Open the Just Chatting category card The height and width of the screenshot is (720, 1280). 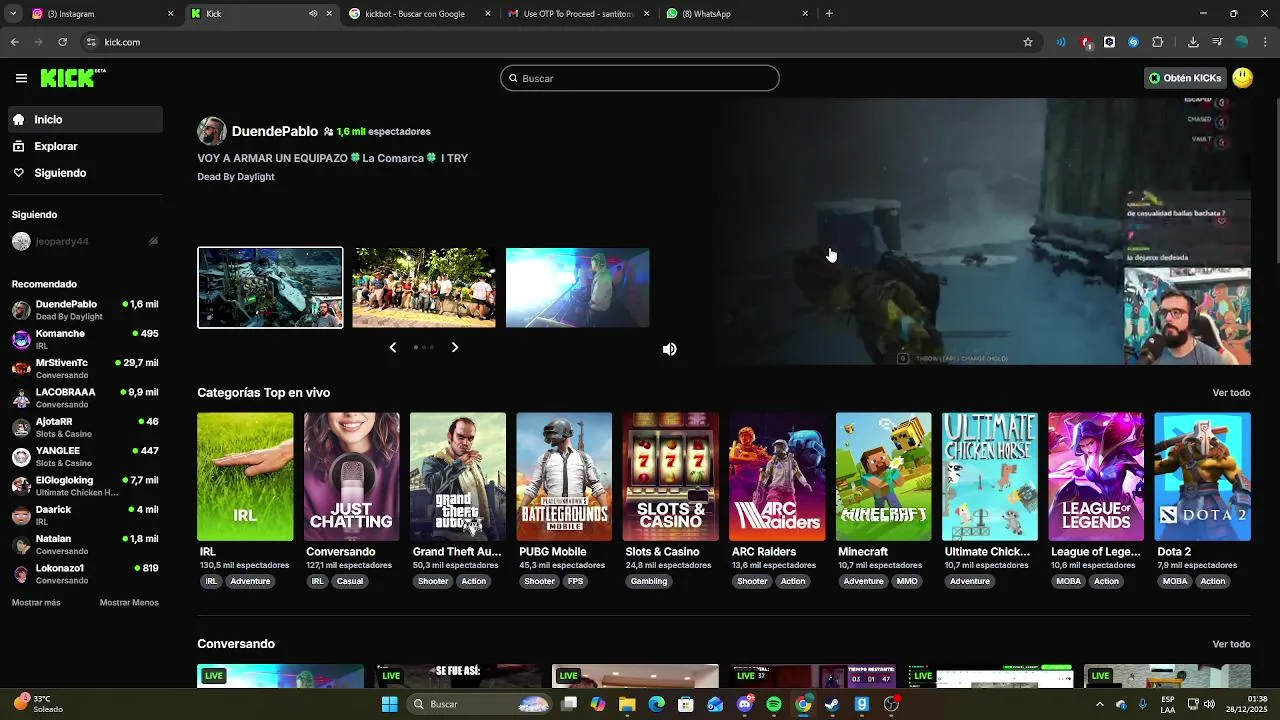(x=352, y=477)
